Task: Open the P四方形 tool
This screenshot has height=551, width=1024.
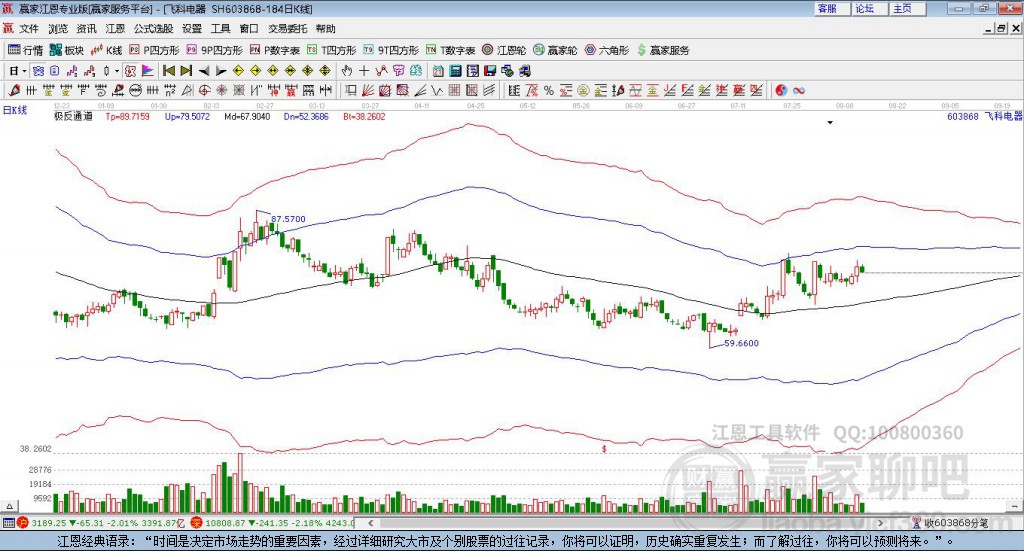Action: (154, 50)
